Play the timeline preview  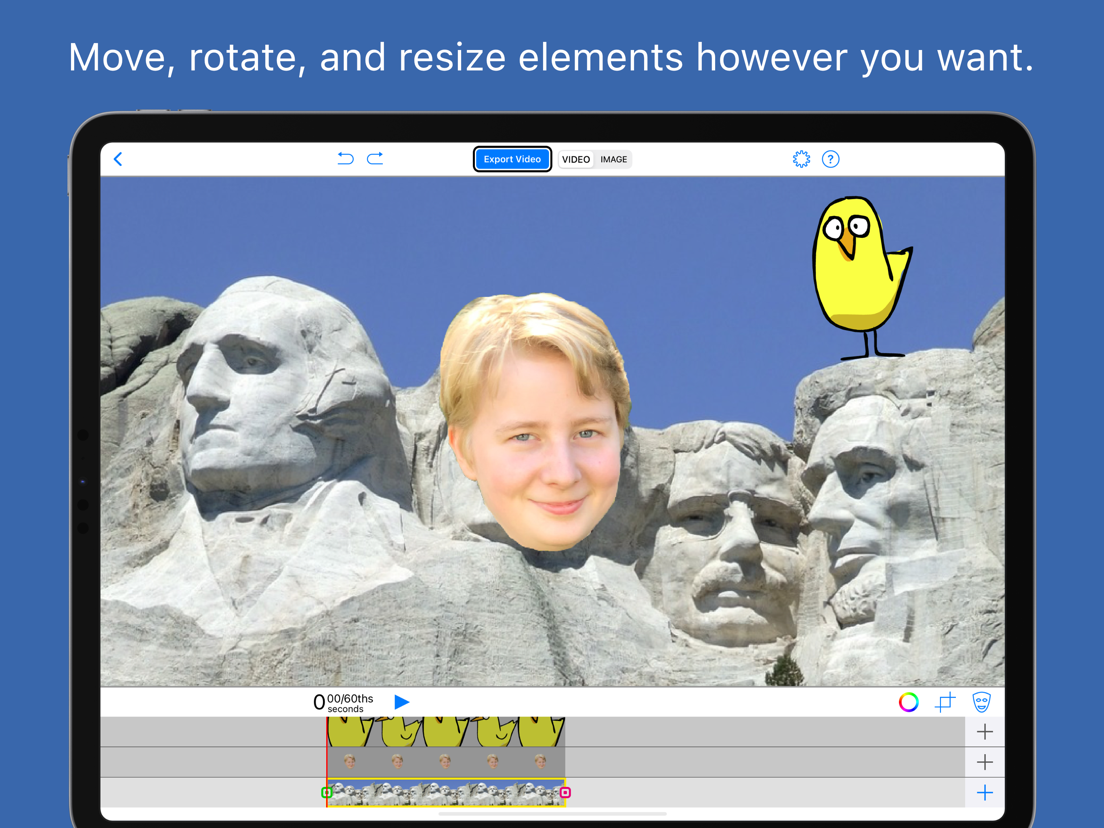tap(402, 702)
